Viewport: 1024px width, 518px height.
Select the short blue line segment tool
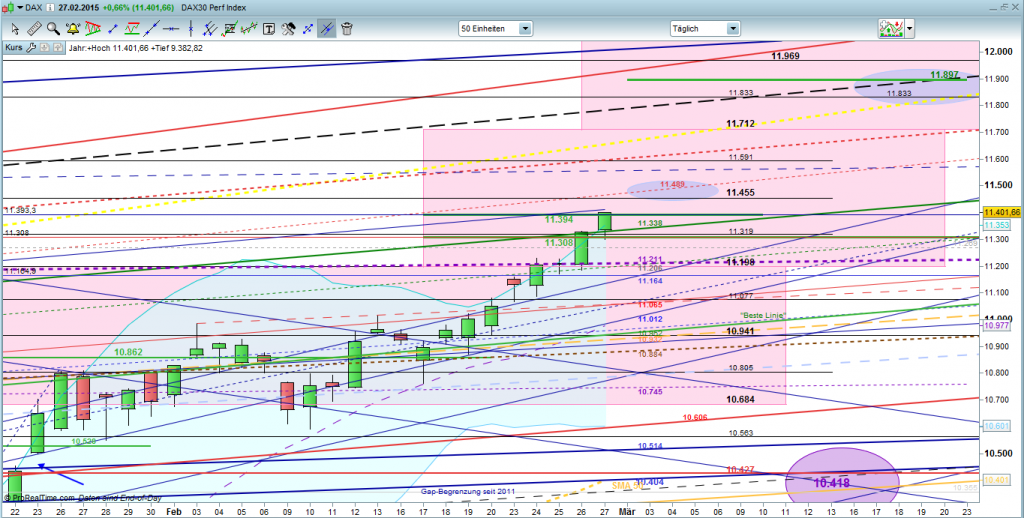112,29
